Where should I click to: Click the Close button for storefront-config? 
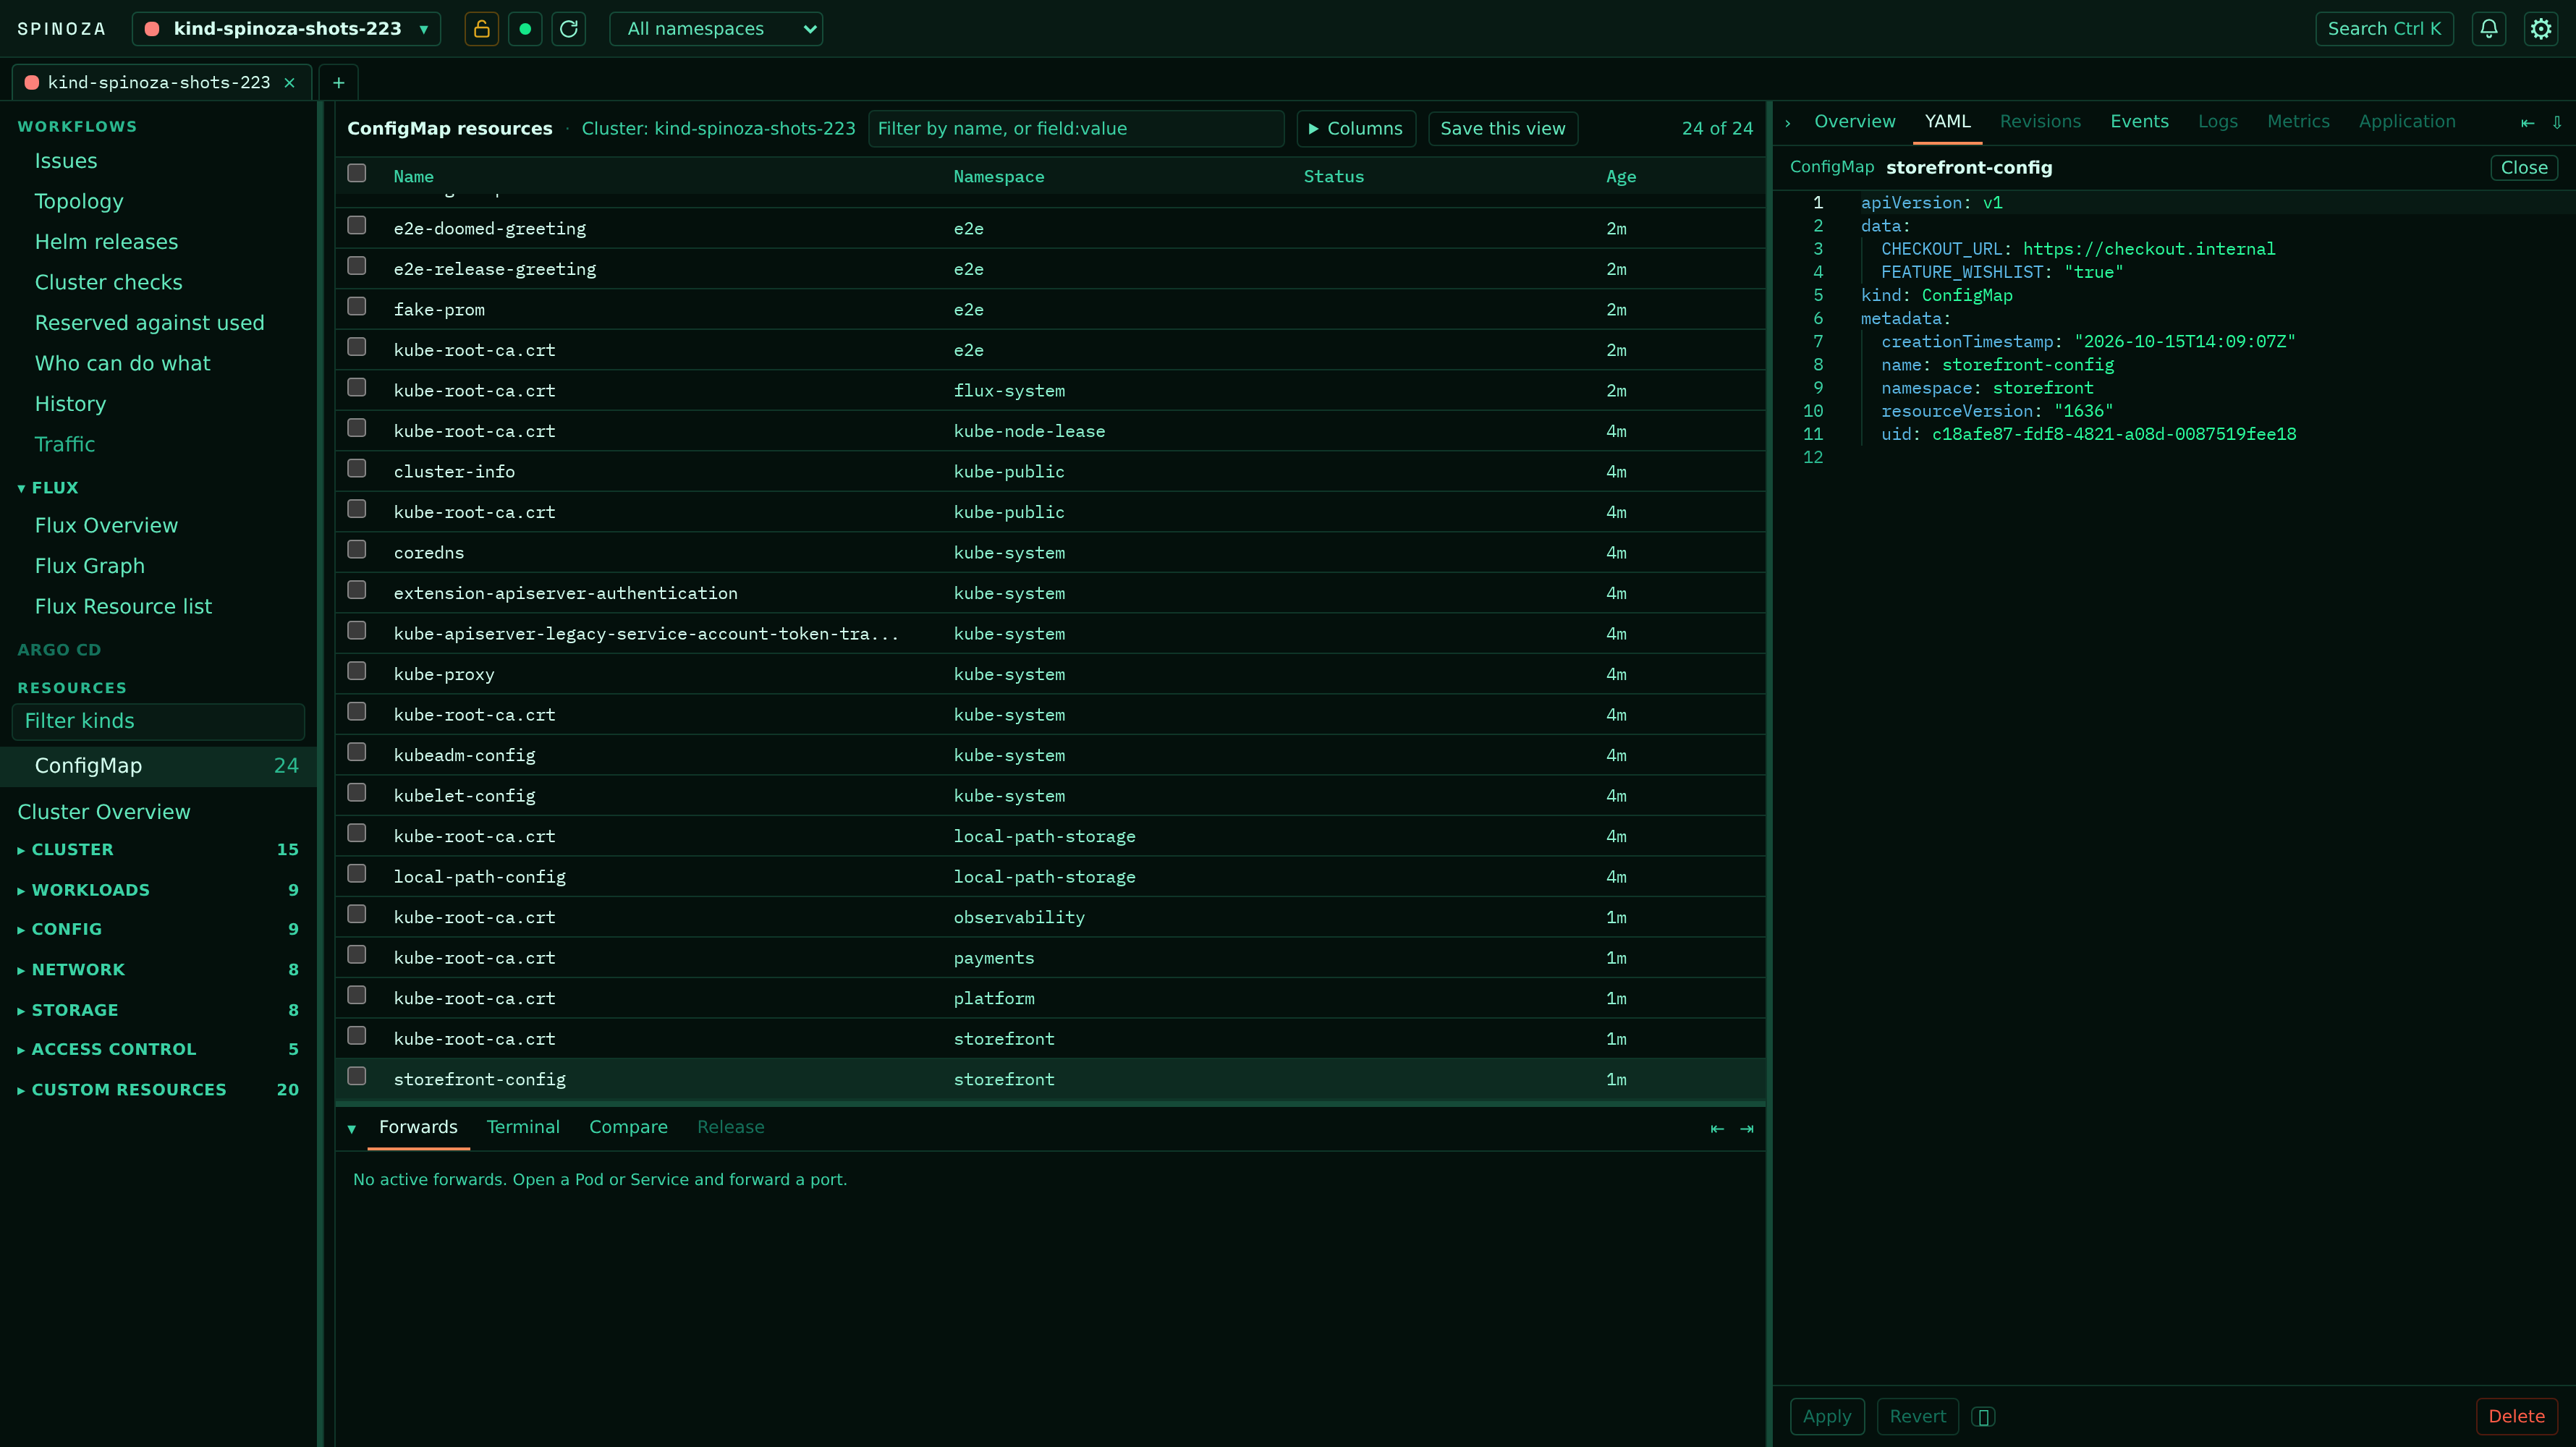point(2524,168)
